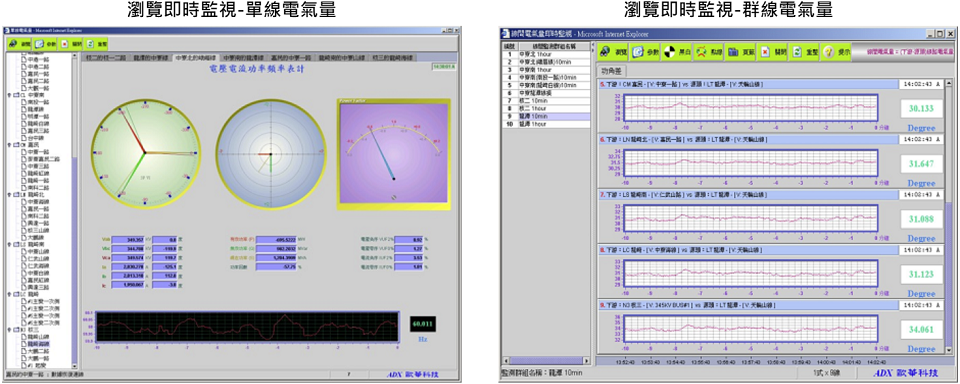
Task: Click the binoculars icon in the left window toolbar
Action: (12, 44)
